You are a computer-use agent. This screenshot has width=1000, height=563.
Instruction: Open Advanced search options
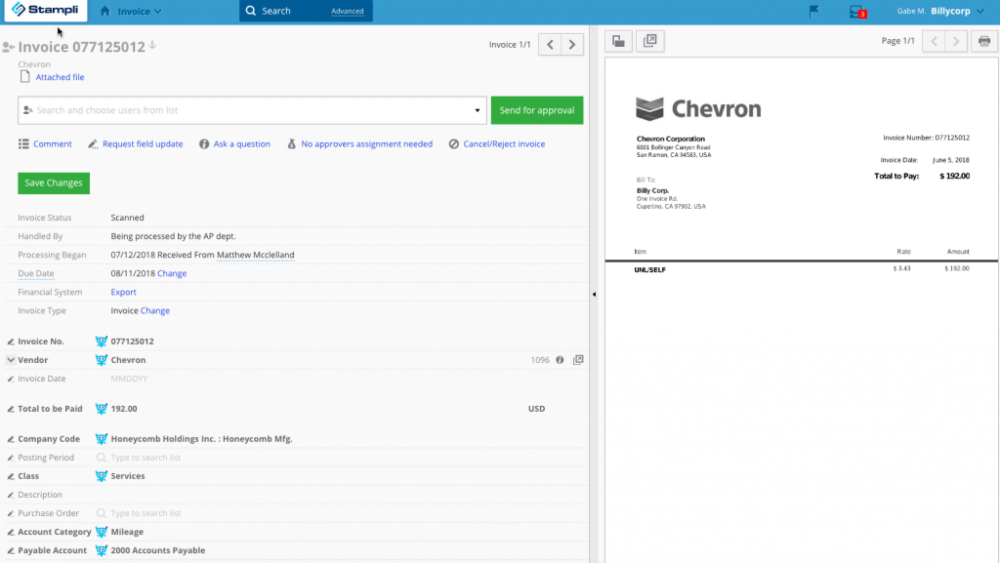click(x=348, y=11)
